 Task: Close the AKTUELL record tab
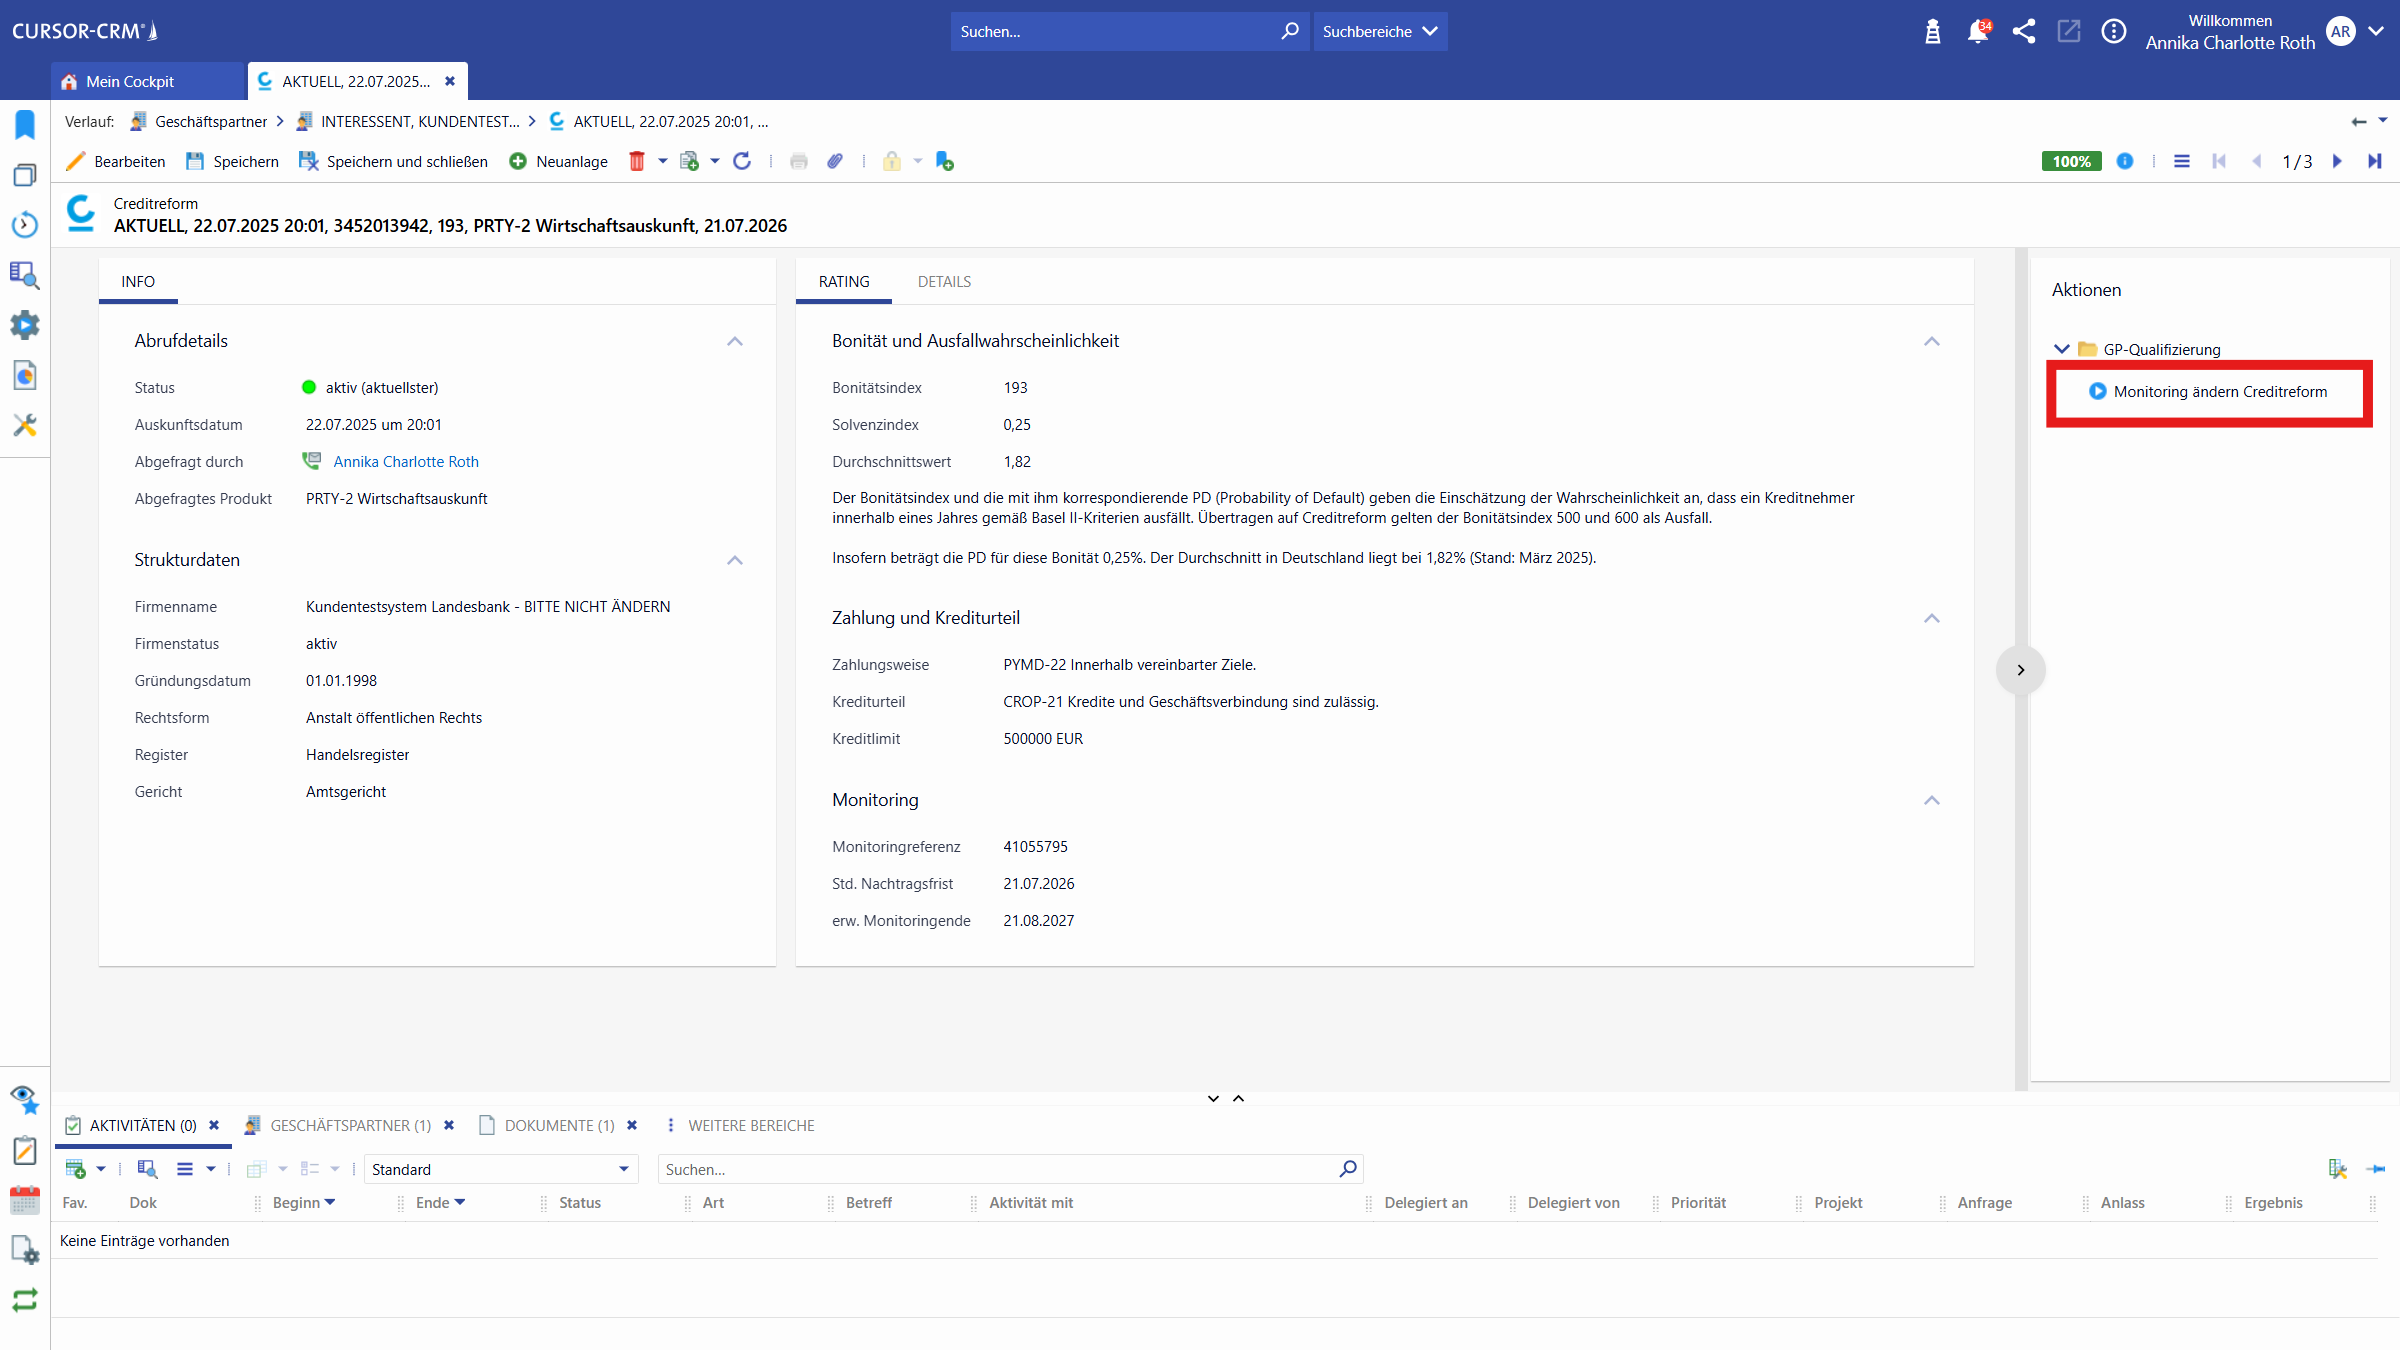(450, 81)
